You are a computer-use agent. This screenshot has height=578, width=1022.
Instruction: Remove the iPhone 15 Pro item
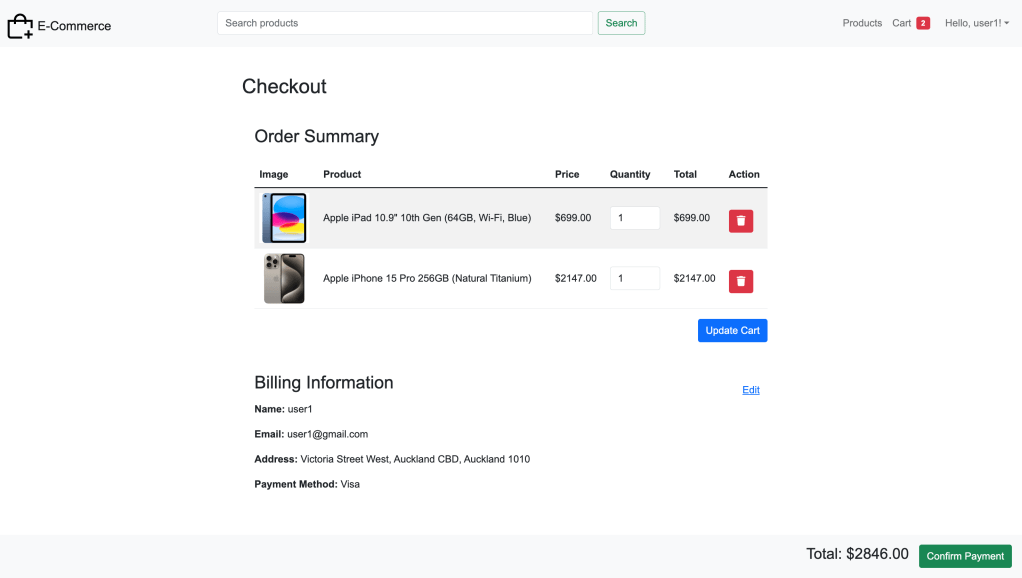(x=740, y=281)
